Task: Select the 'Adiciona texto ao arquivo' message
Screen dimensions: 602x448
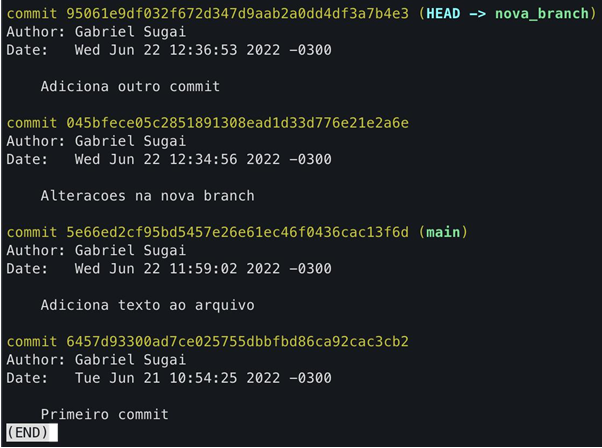Action: [x=147, y=305]
